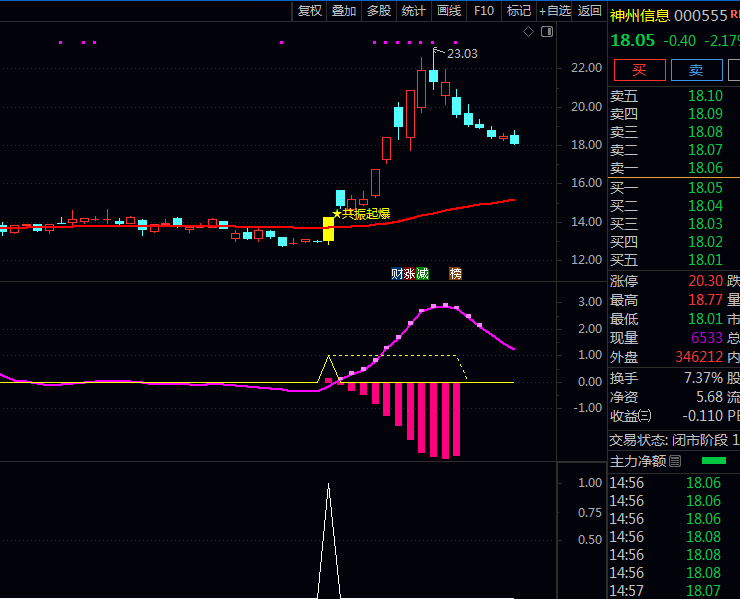Select the 叠加 toolbar option
This screenshot has width=740, height=599.
point(344,10)
